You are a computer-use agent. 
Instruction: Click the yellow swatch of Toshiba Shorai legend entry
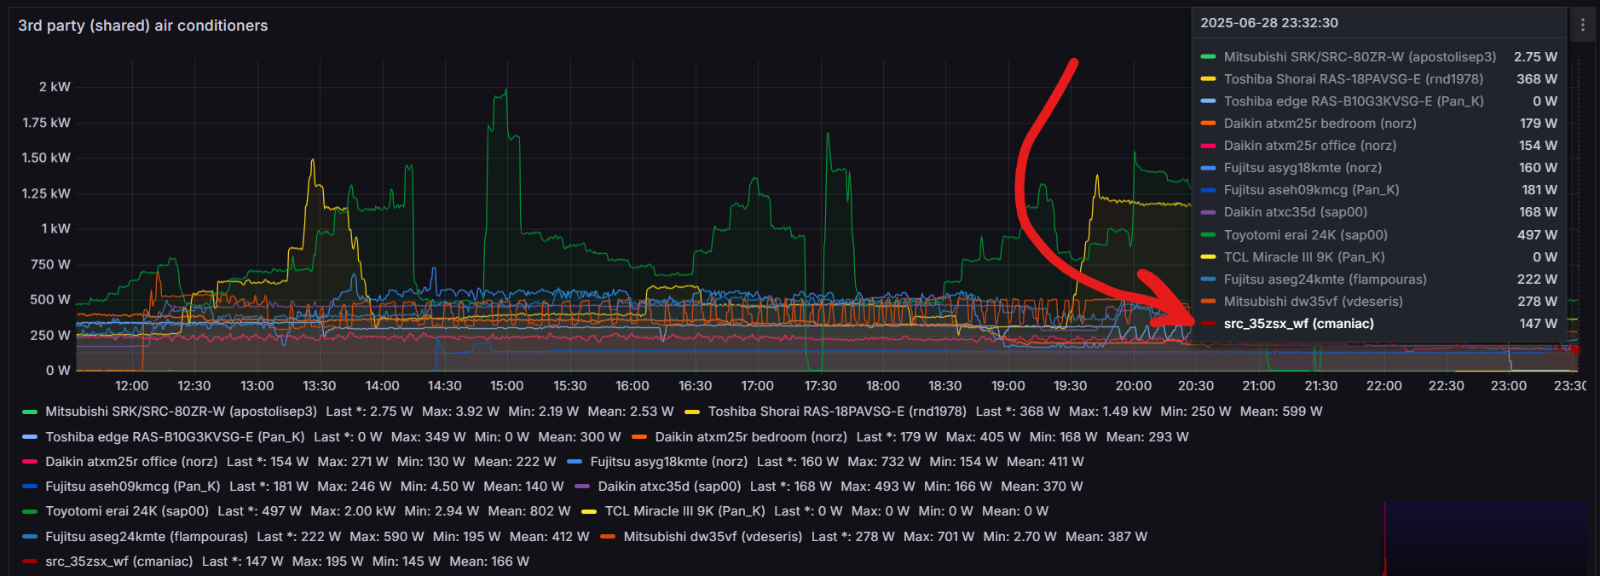point(692,411)
